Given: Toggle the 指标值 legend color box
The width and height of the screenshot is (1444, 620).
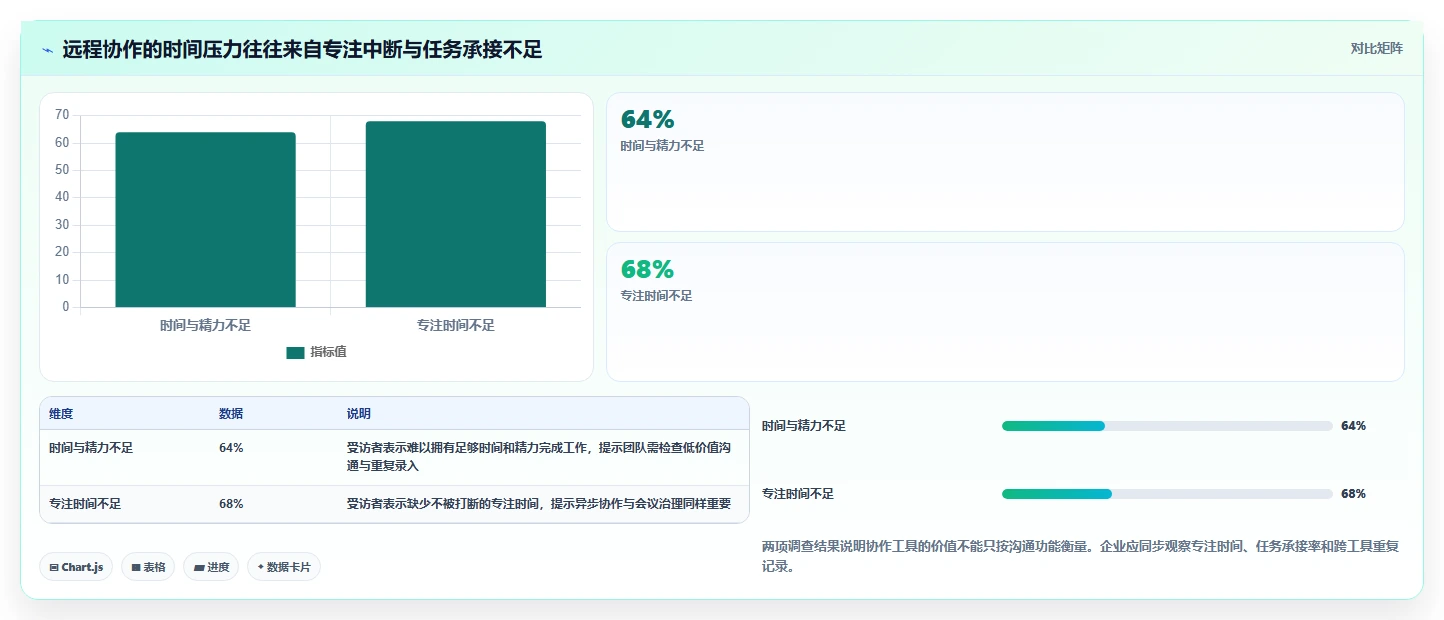Looking at the screenshot, I should coord(295,352).
